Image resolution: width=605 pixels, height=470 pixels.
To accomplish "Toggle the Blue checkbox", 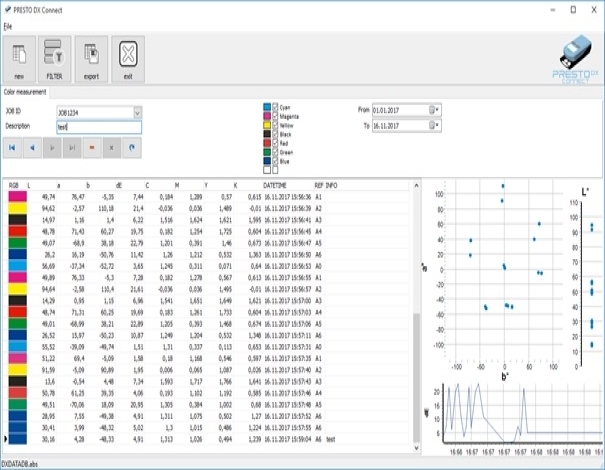I will point(275,161).
